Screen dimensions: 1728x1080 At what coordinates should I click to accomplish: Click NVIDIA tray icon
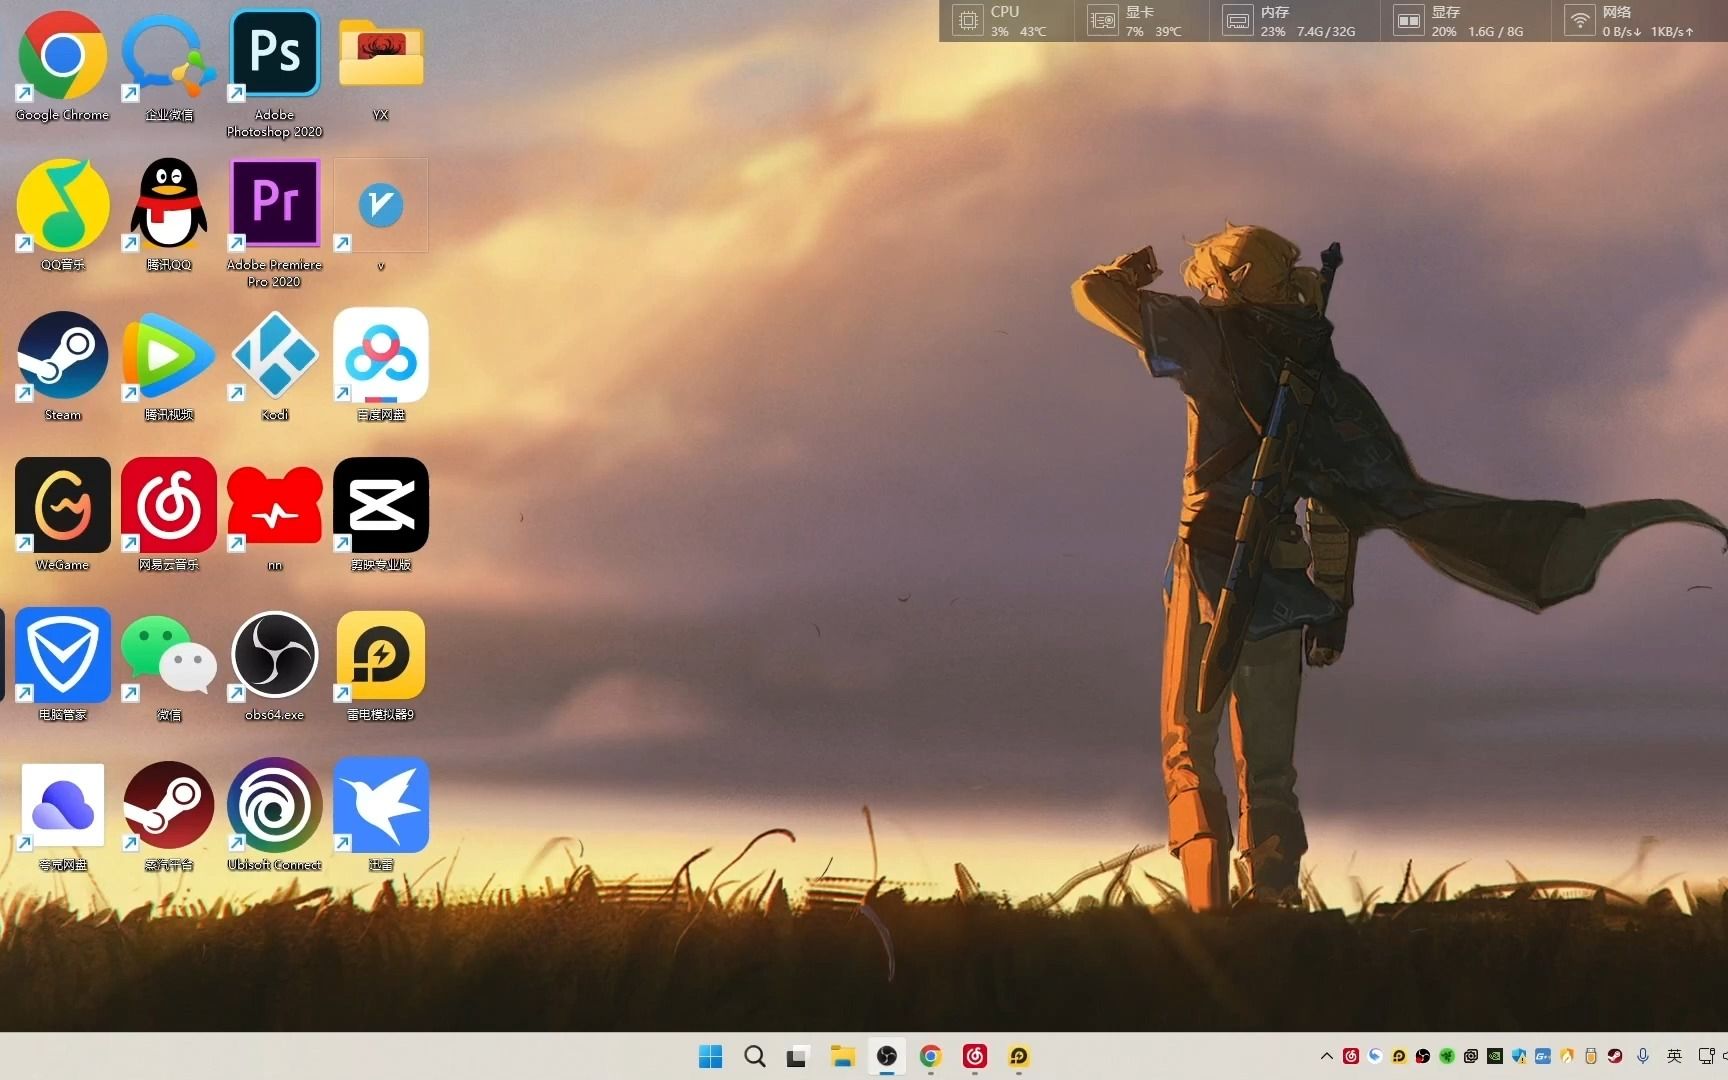click(x=1495, y=1056)
